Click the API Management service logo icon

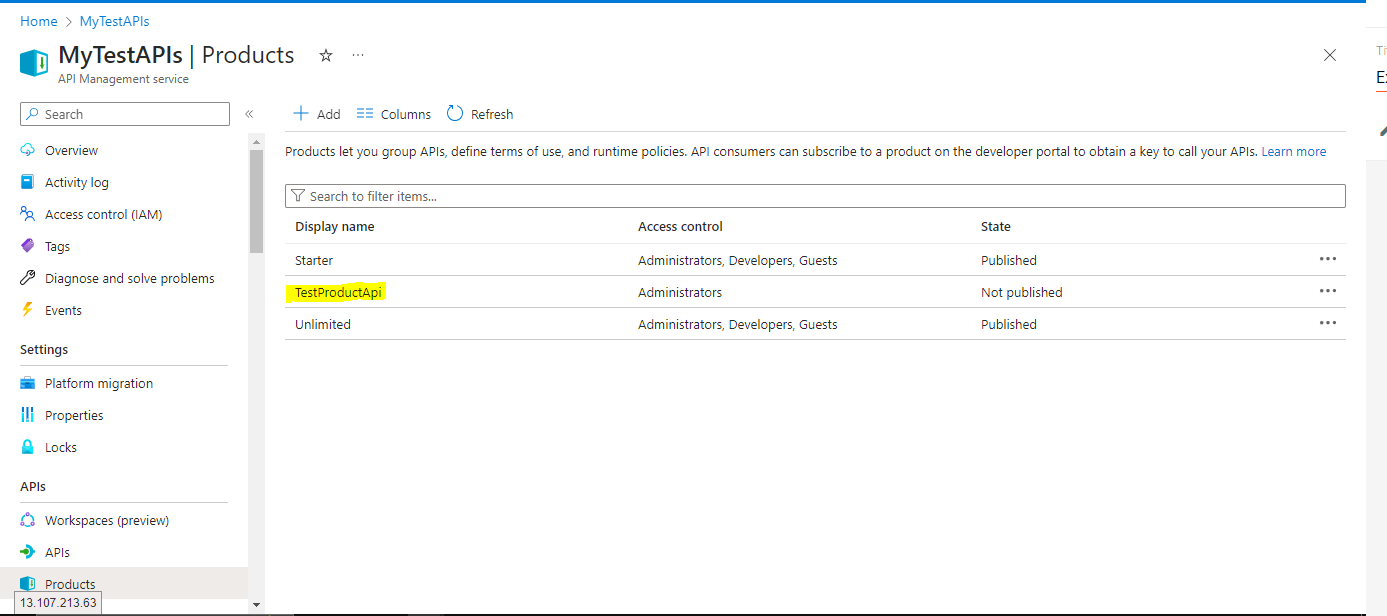34,62
